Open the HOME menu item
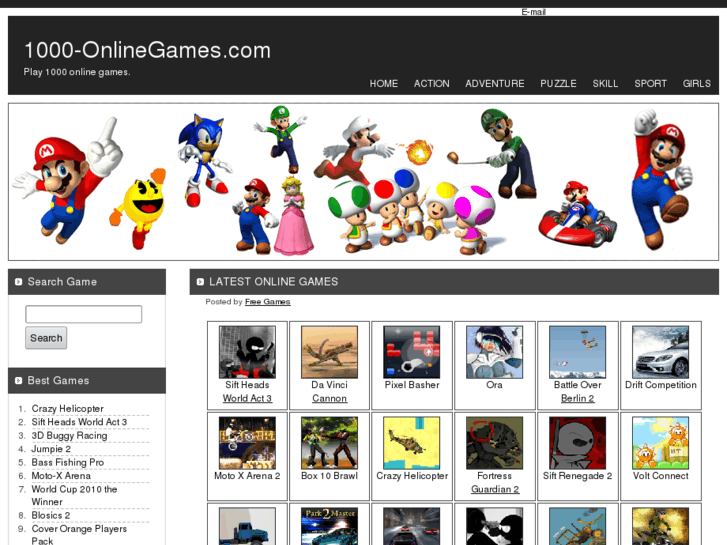The image size is (727, 545). click(x=383, y=83)
